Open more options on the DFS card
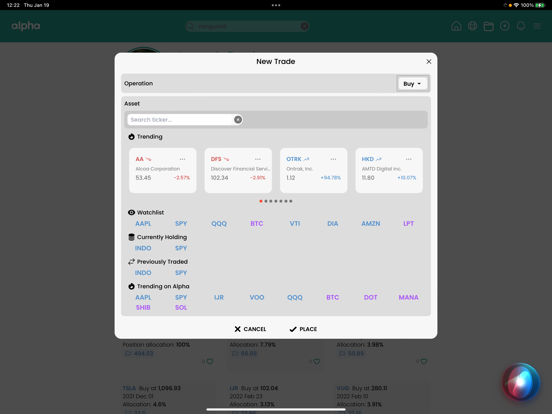Screen dimensions: 552x414 click(x=258, y=159)
